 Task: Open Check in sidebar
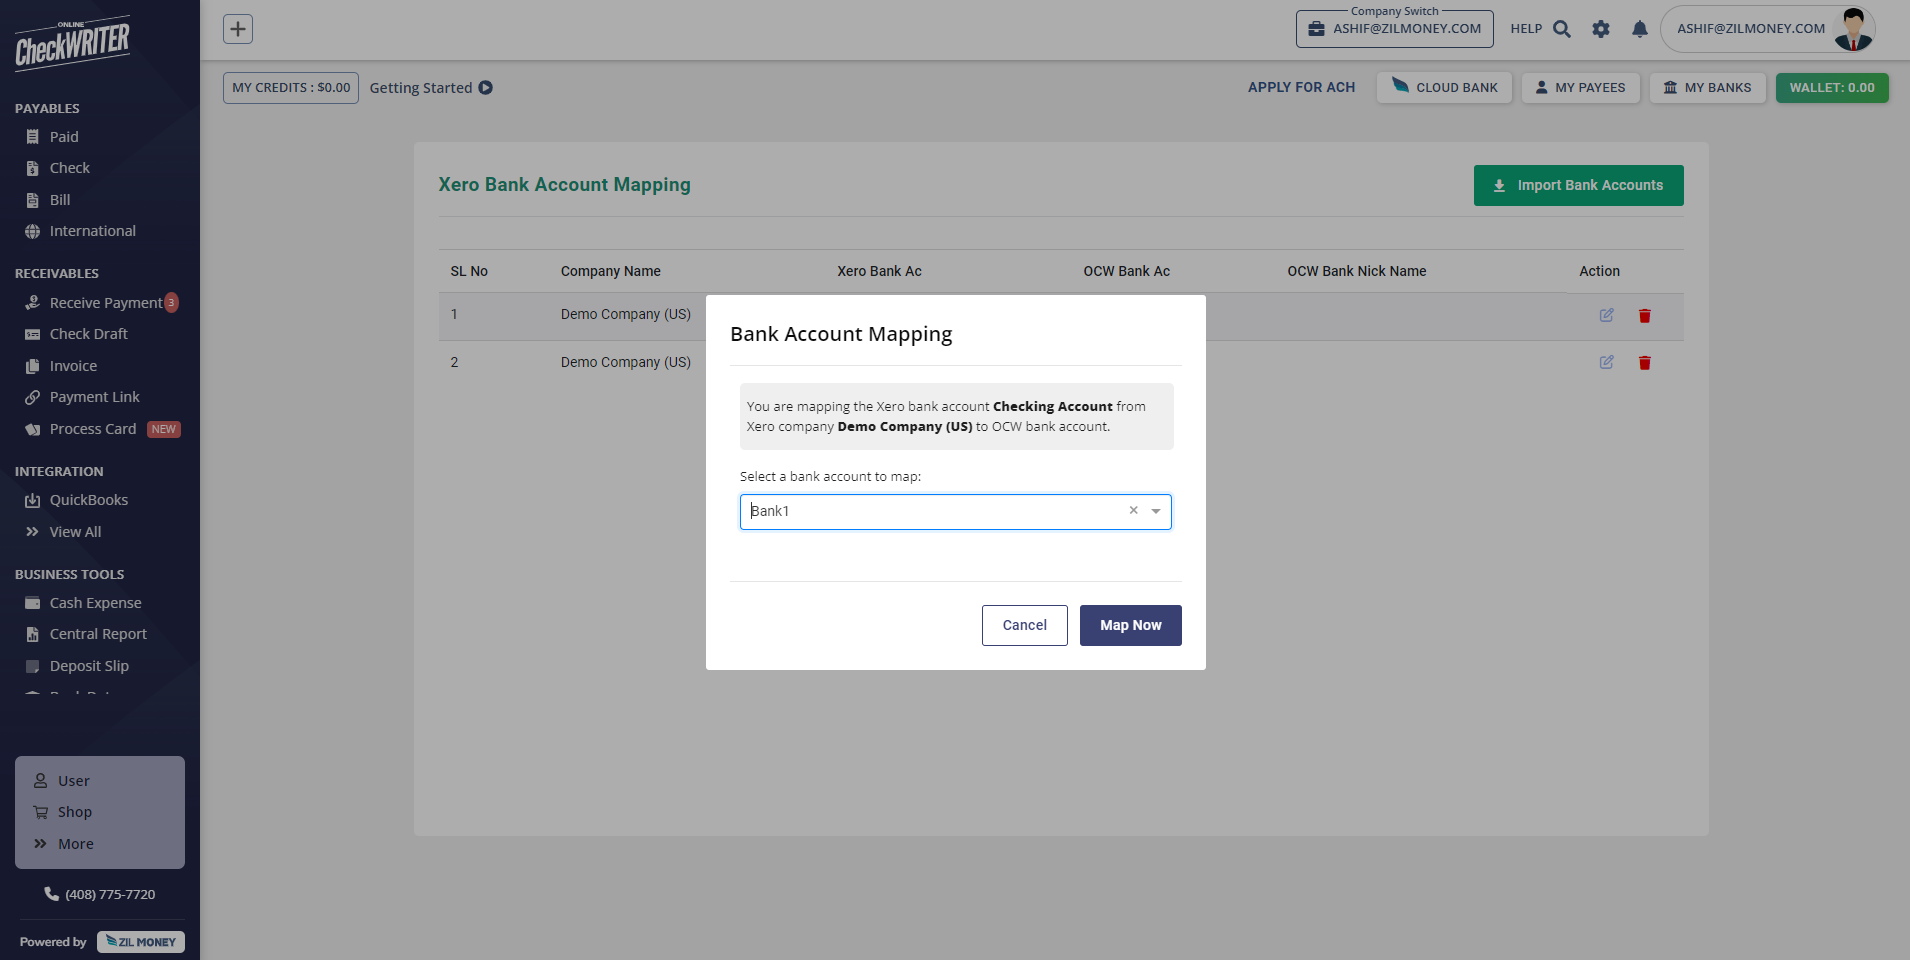(x=70, y=168)
